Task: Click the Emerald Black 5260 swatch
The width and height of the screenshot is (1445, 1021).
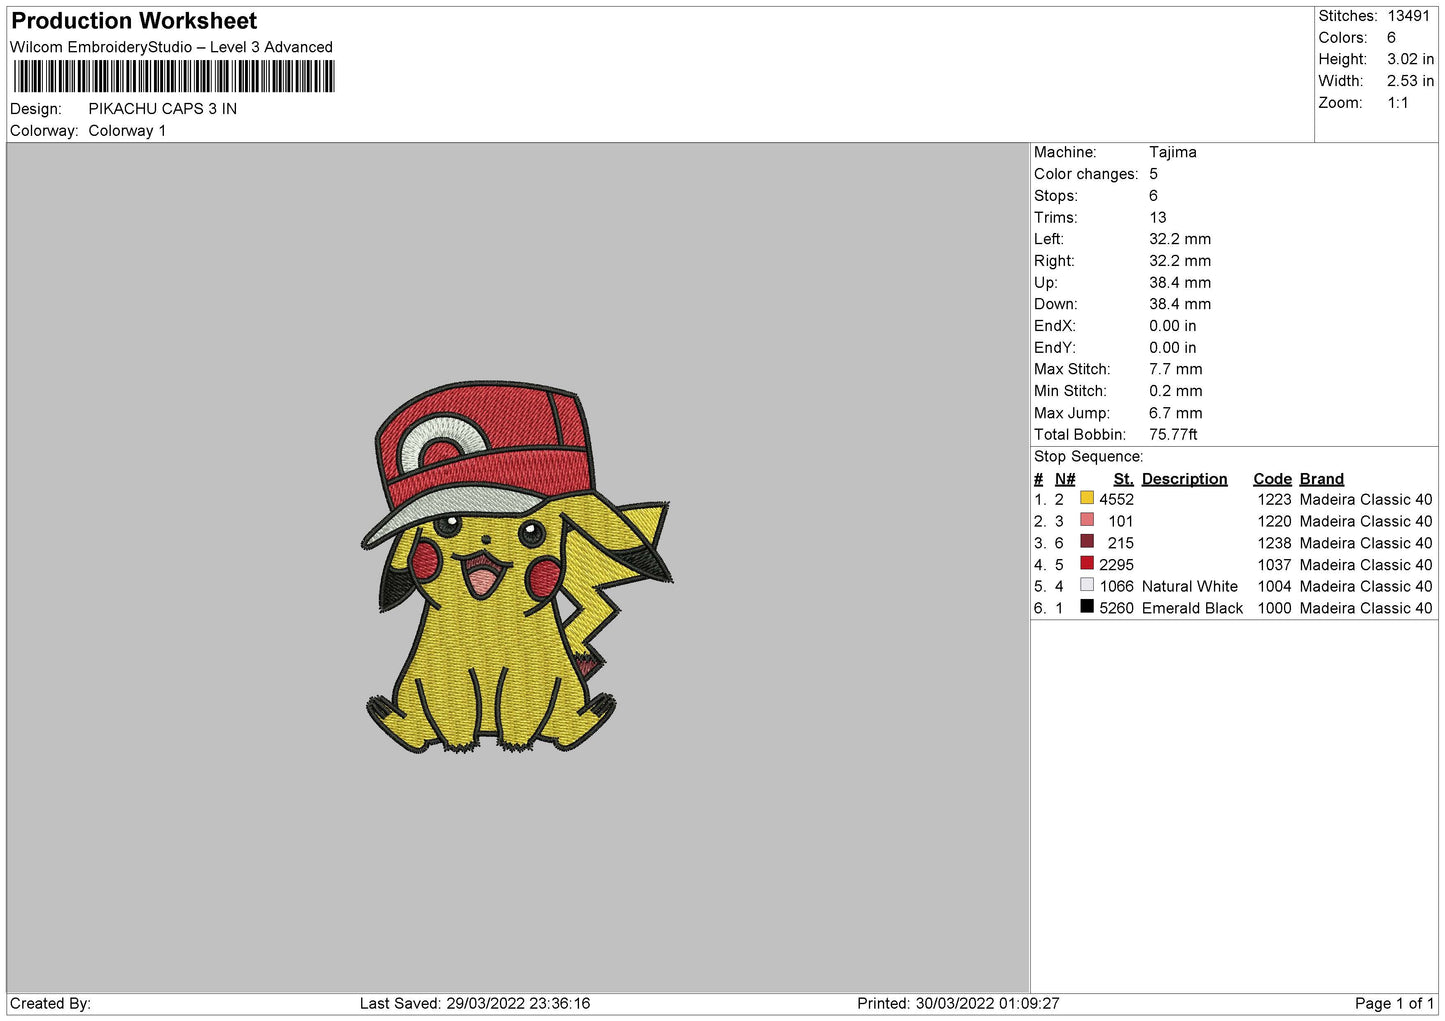Action: click(1086, 607)
